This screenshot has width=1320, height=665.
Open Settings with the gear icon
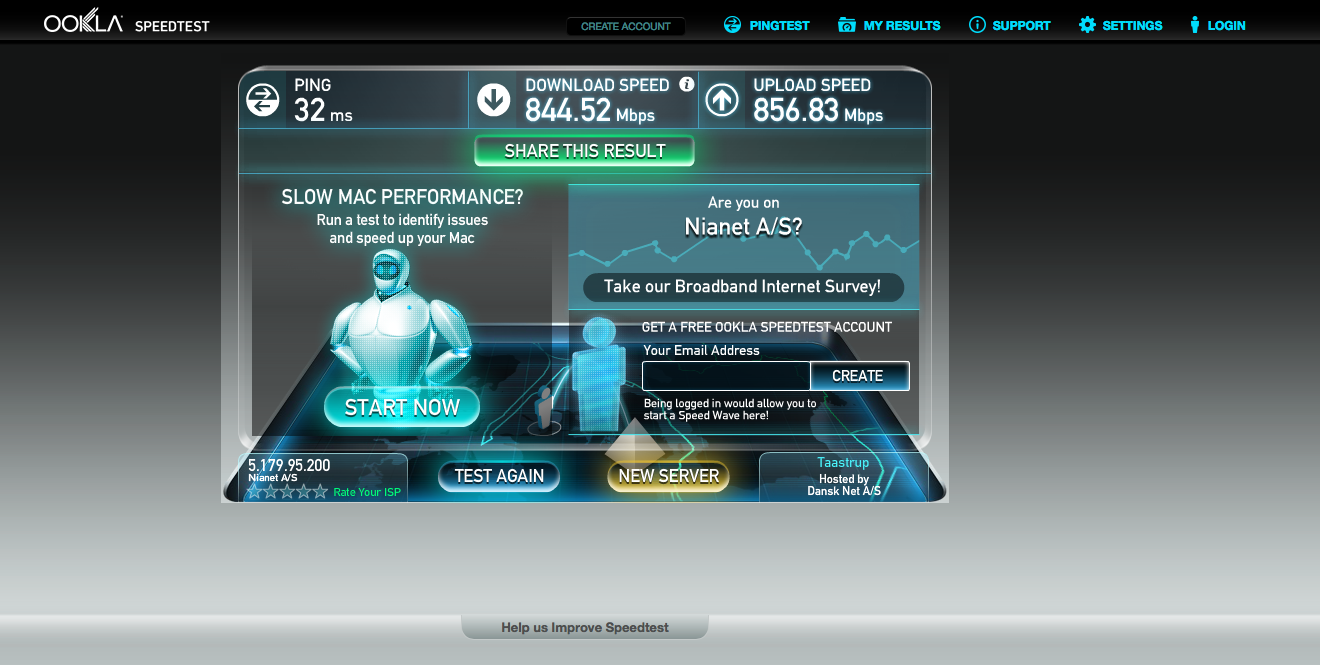[1120, 25]
